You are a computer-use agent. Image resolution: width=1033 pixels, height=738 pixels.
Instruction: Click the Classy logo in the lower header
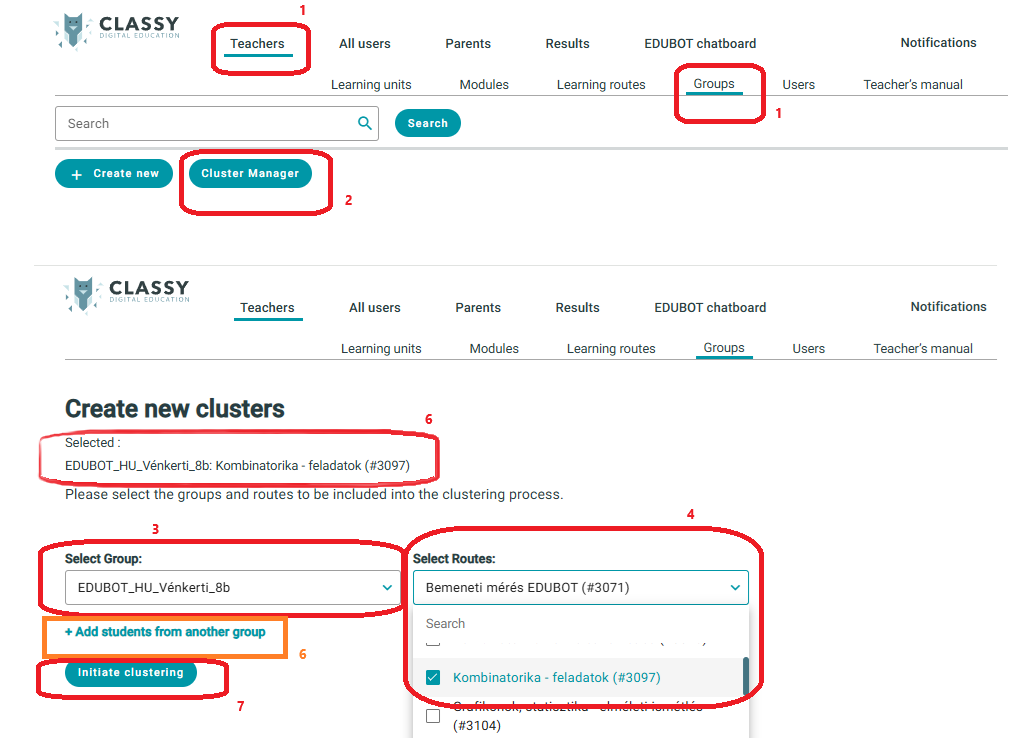click(127, 295)
